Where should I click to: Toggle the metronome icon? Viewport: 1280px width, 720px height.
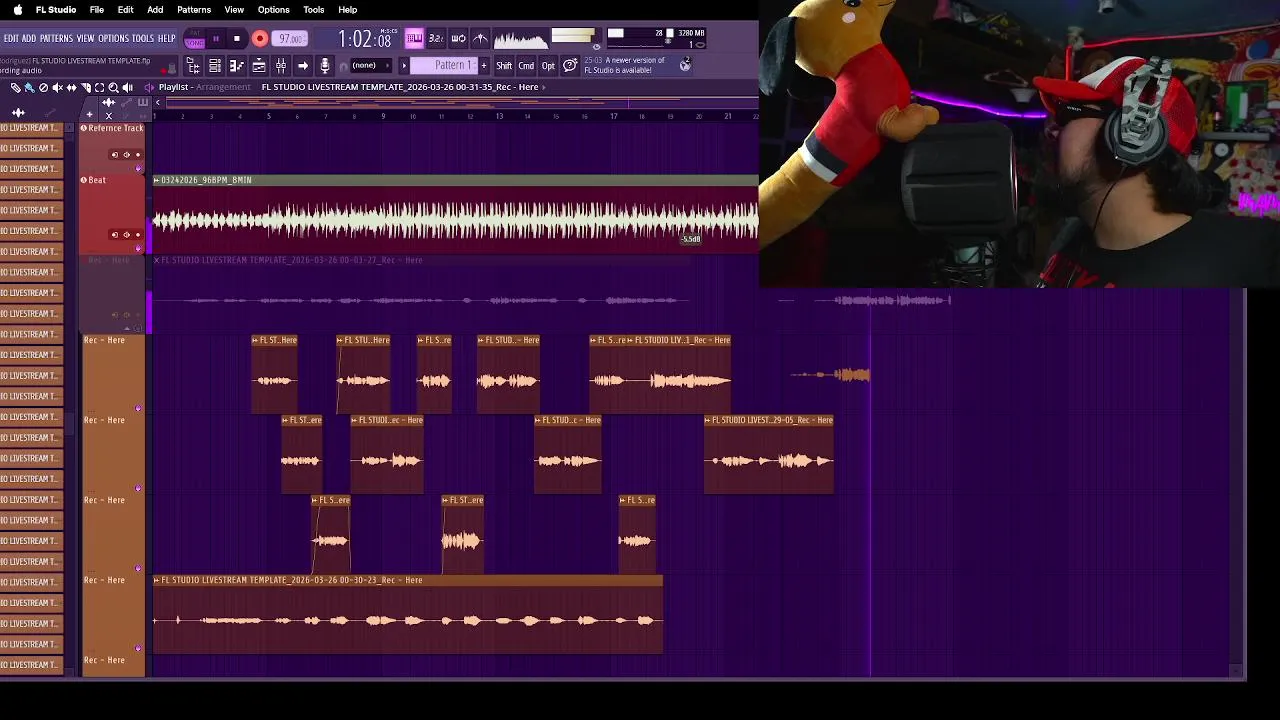(x=480, y=38)
